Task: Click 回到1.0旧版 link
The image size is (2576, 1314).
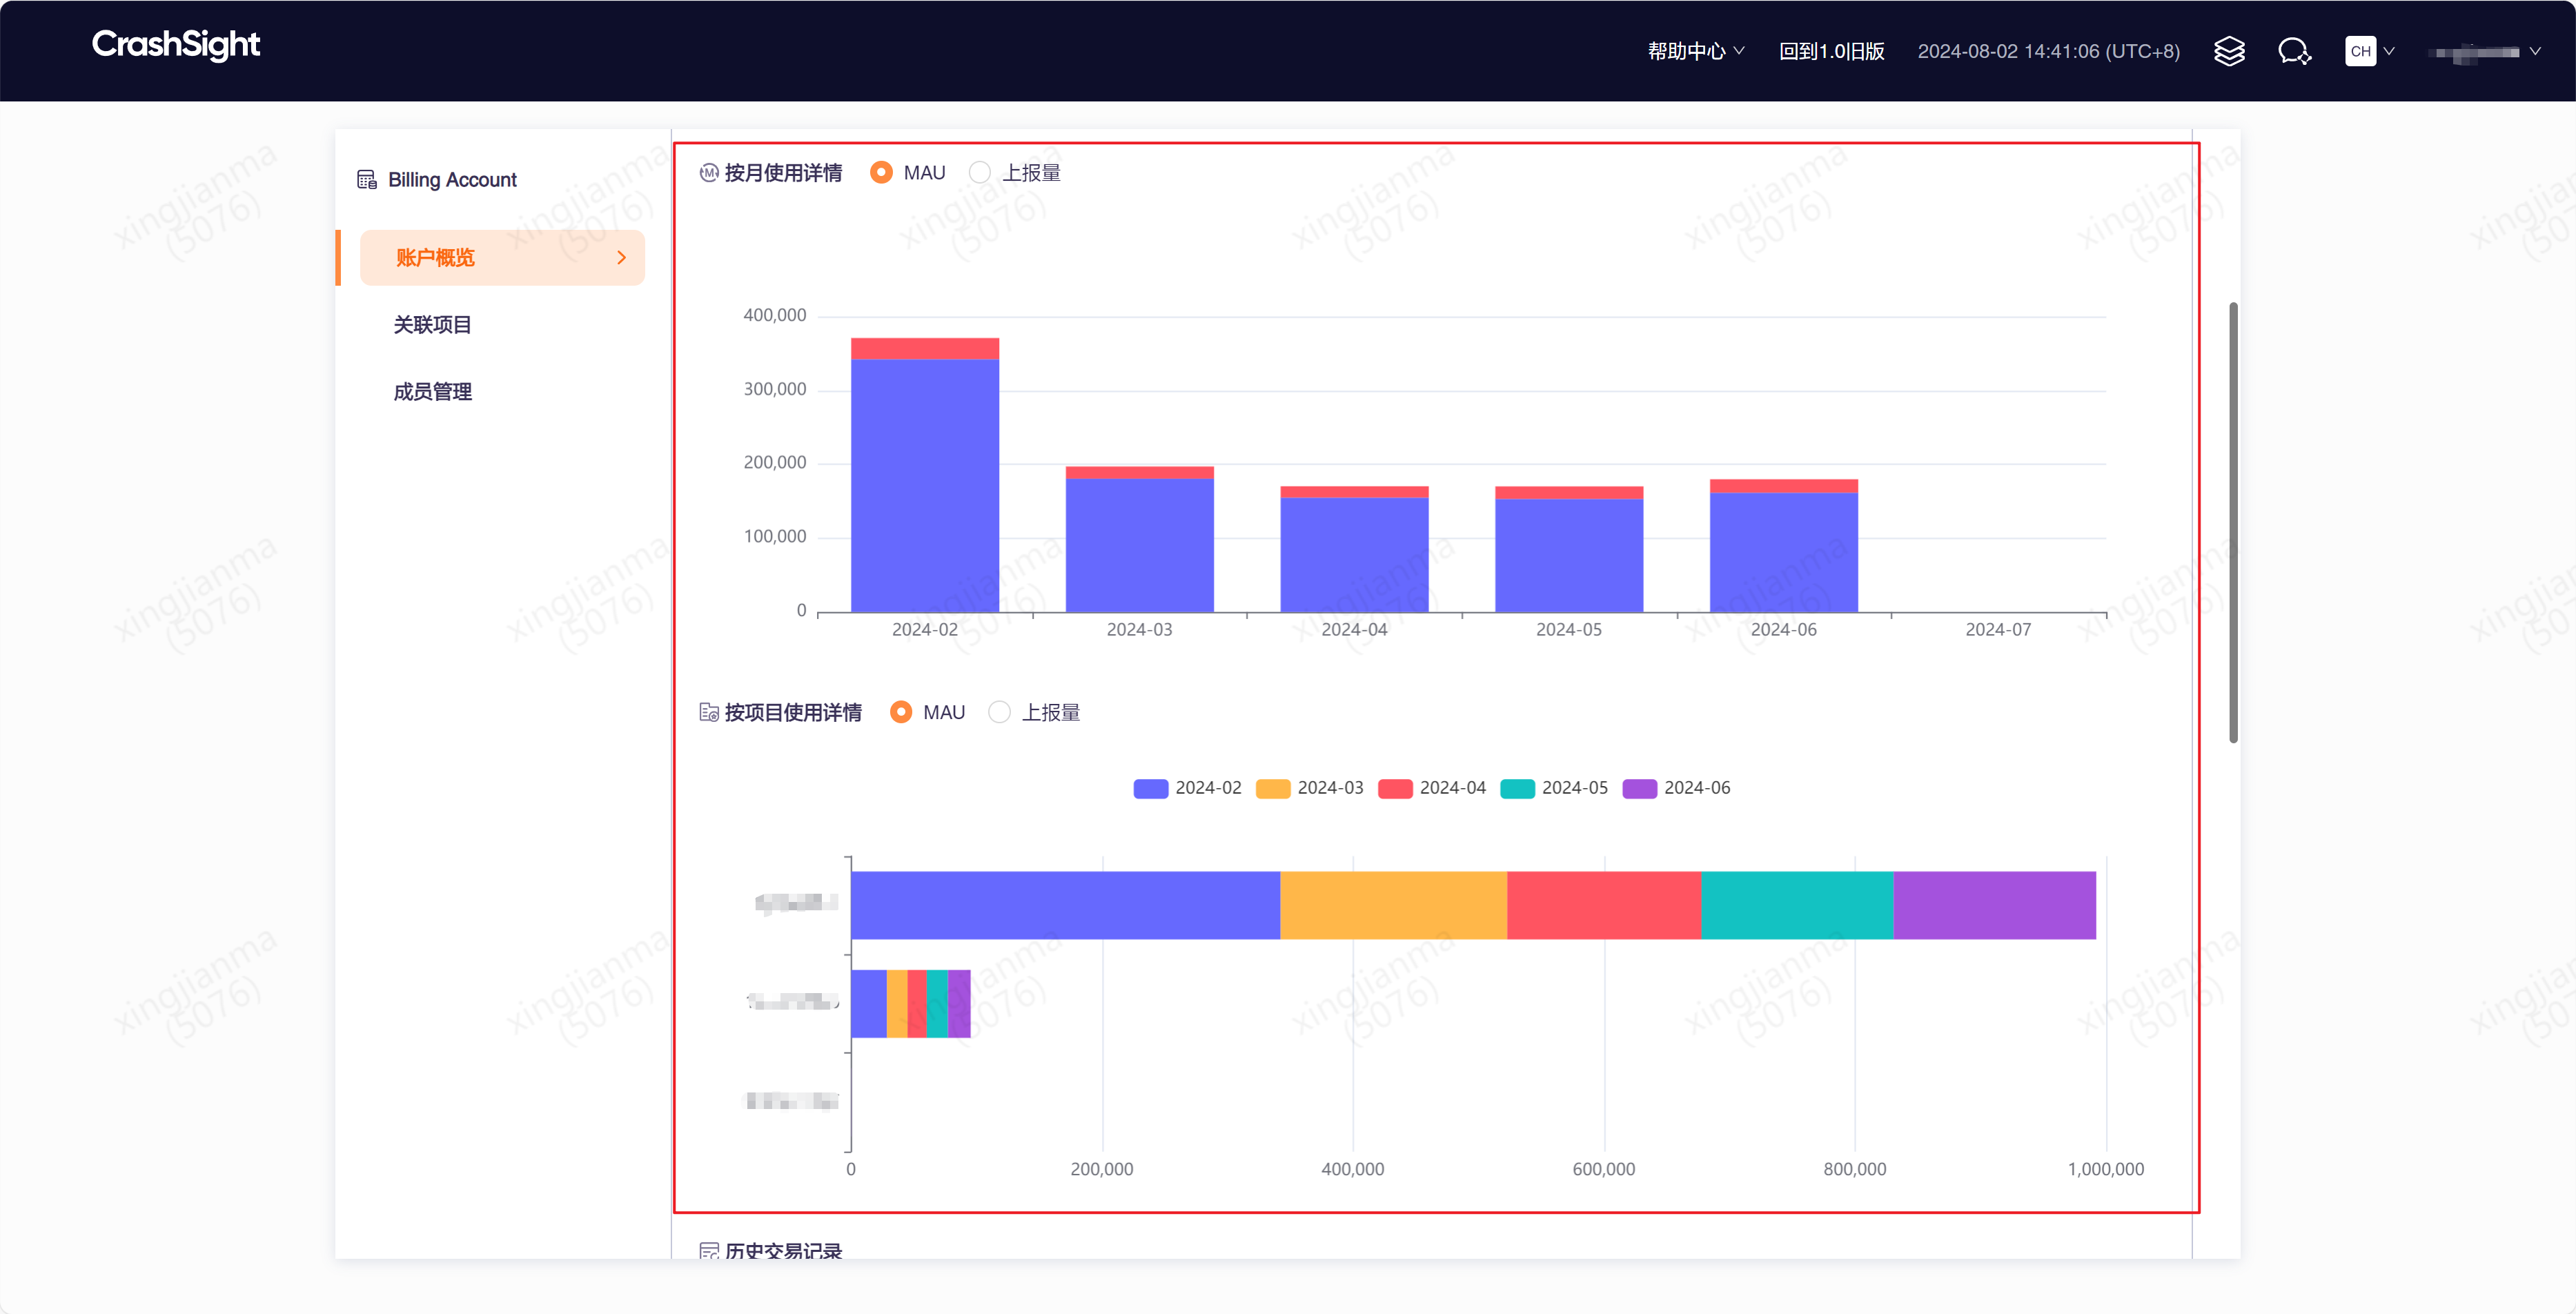Action: click(1832, 51)
